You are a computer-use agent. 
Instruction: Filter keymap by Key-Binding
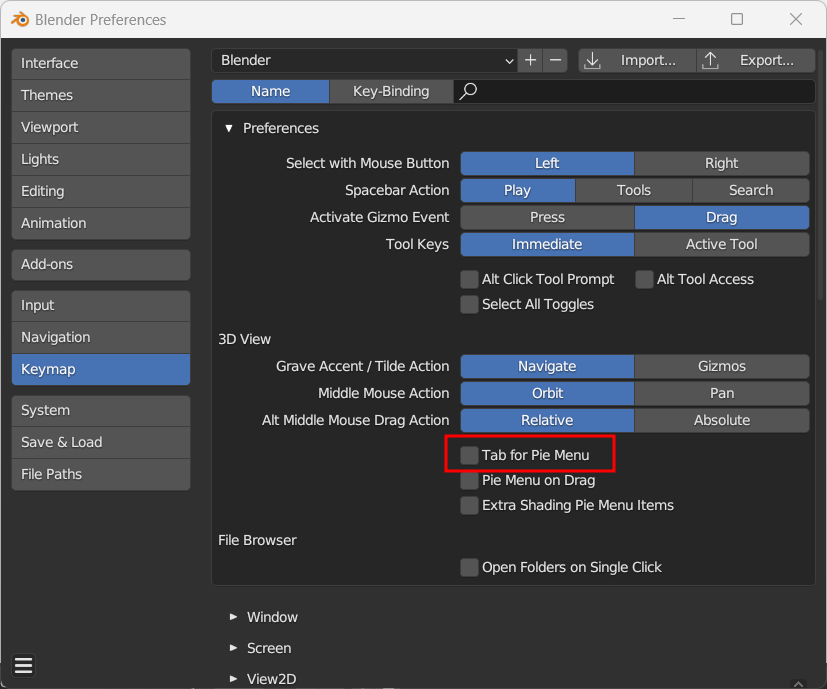(x=391, y=91)
